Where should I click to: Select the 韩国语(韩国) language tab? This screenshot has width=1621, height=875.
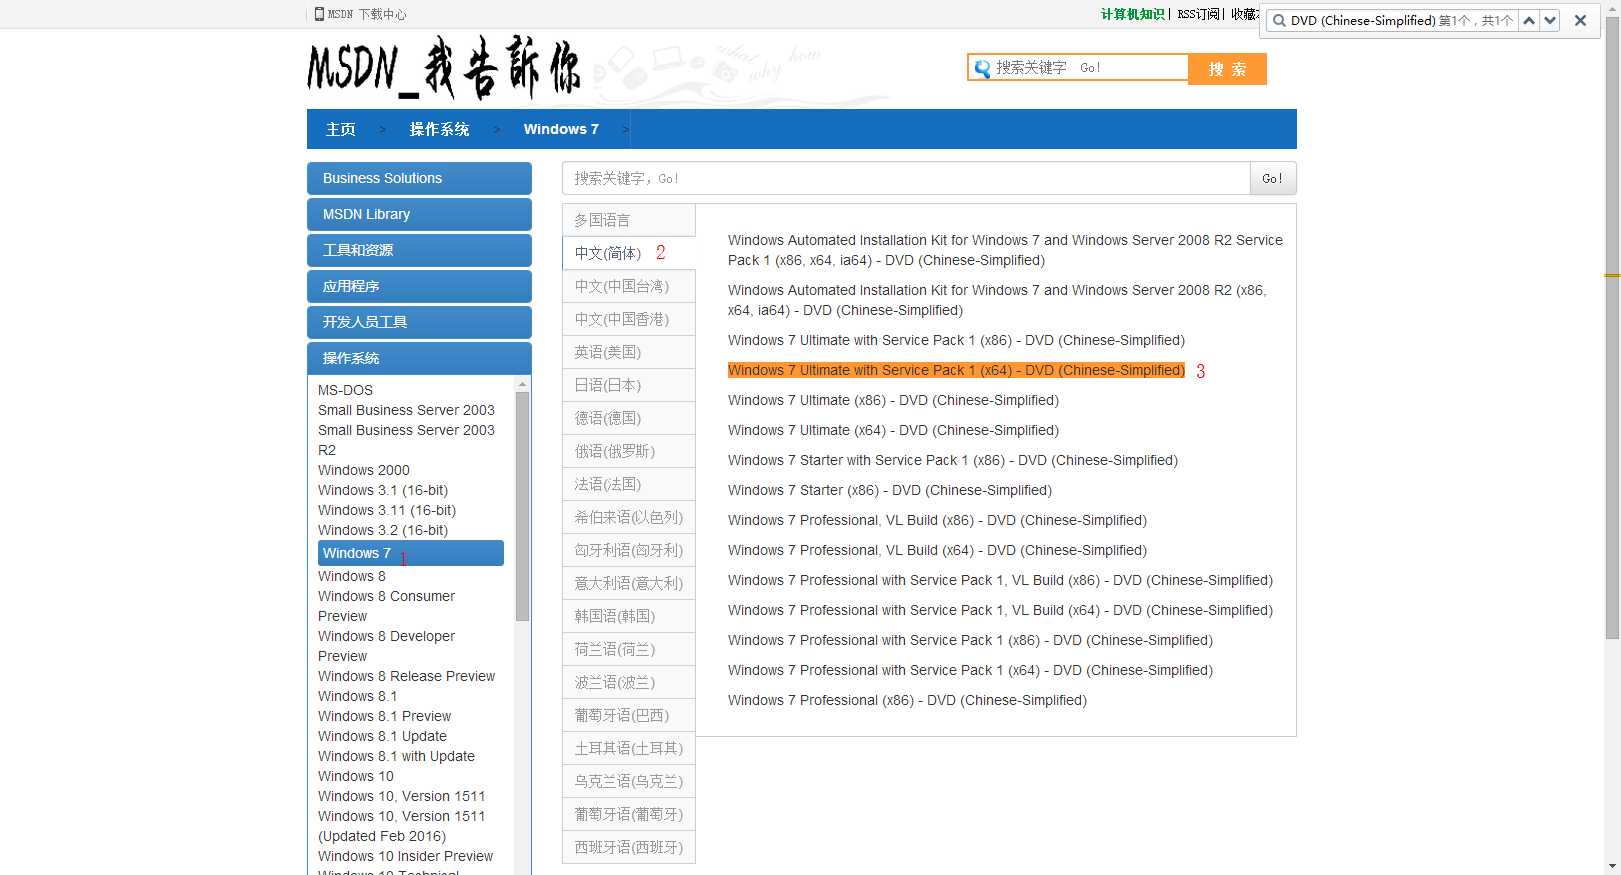628,616
